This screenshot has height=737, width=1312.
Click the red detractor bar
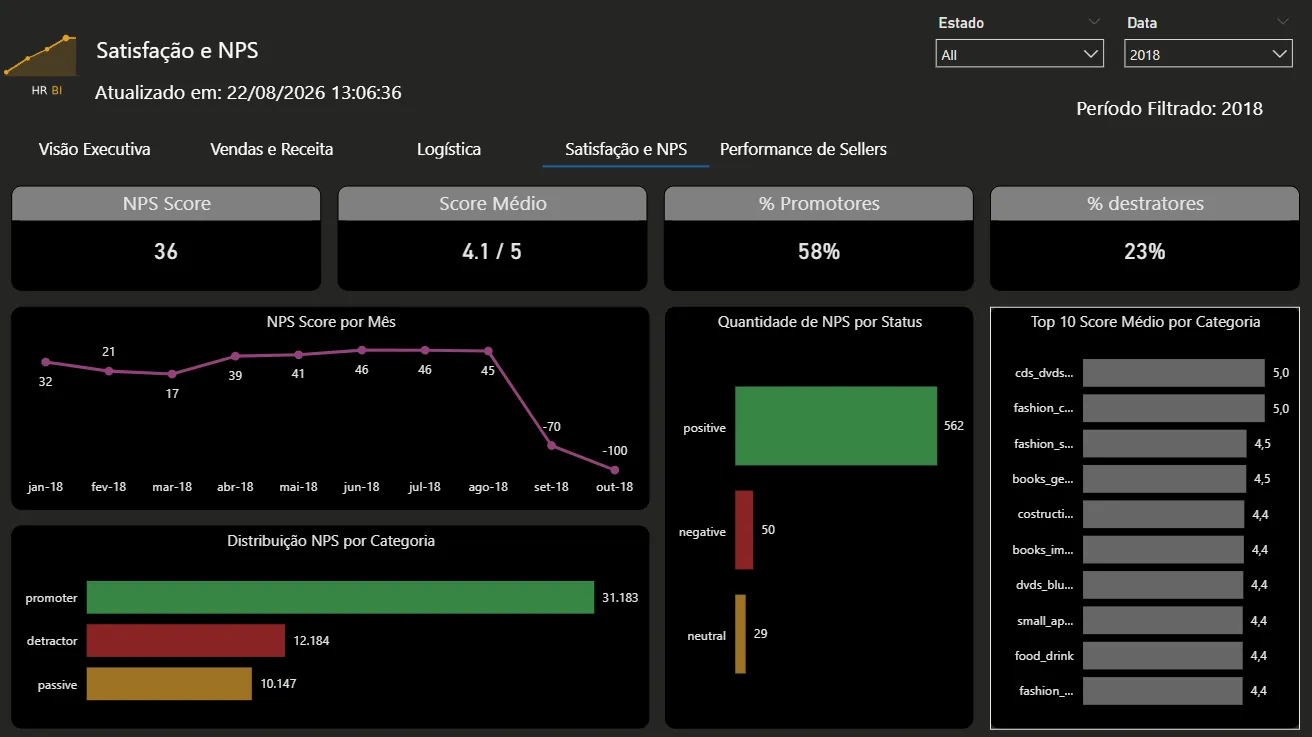[186, 640]
